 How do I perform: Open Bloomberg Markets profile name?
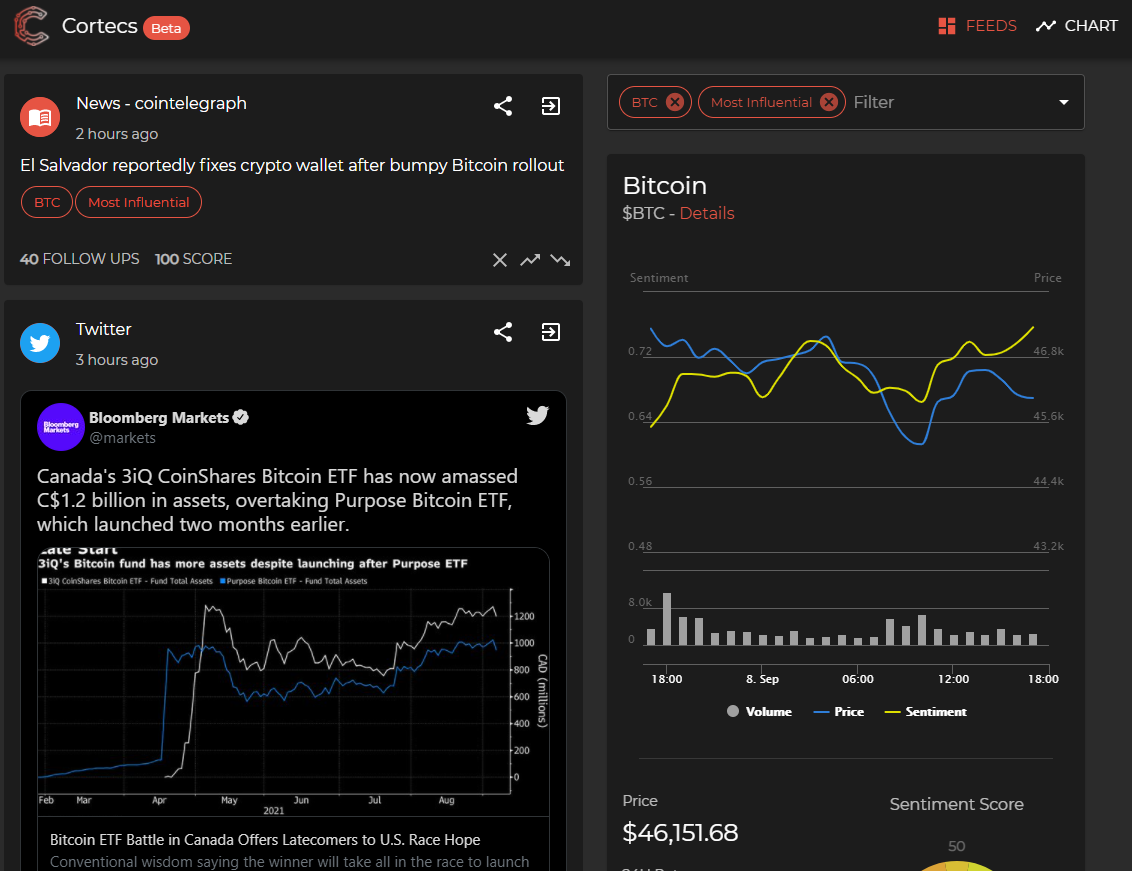pos(159,417)
